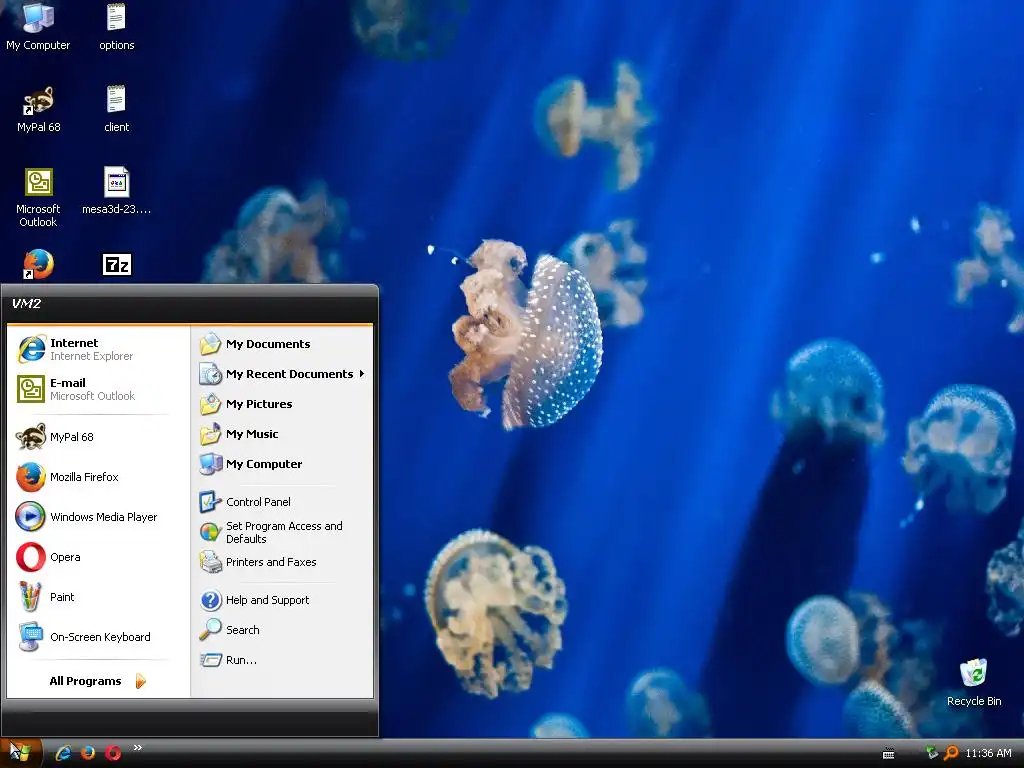This screenshot has height=768, width=1024.
Task: Click the 11:36 AM clock
Action: click(988, 754)
